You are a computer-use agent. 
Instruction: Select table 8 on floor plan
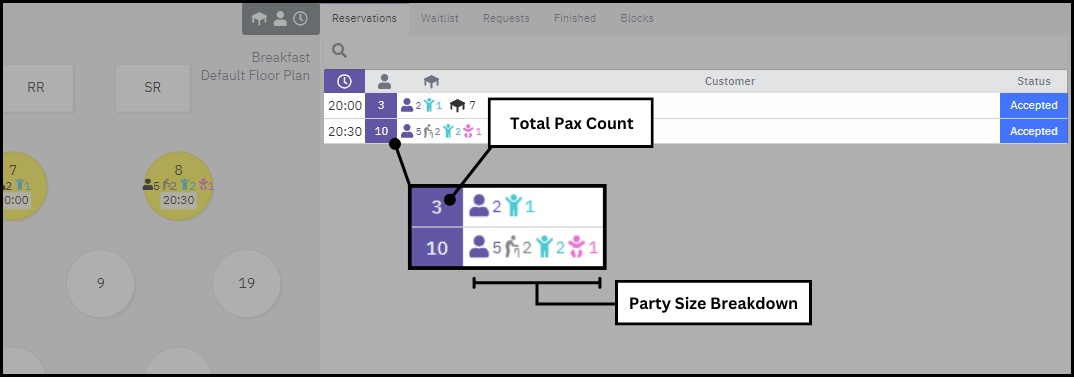tap(178, 186)
